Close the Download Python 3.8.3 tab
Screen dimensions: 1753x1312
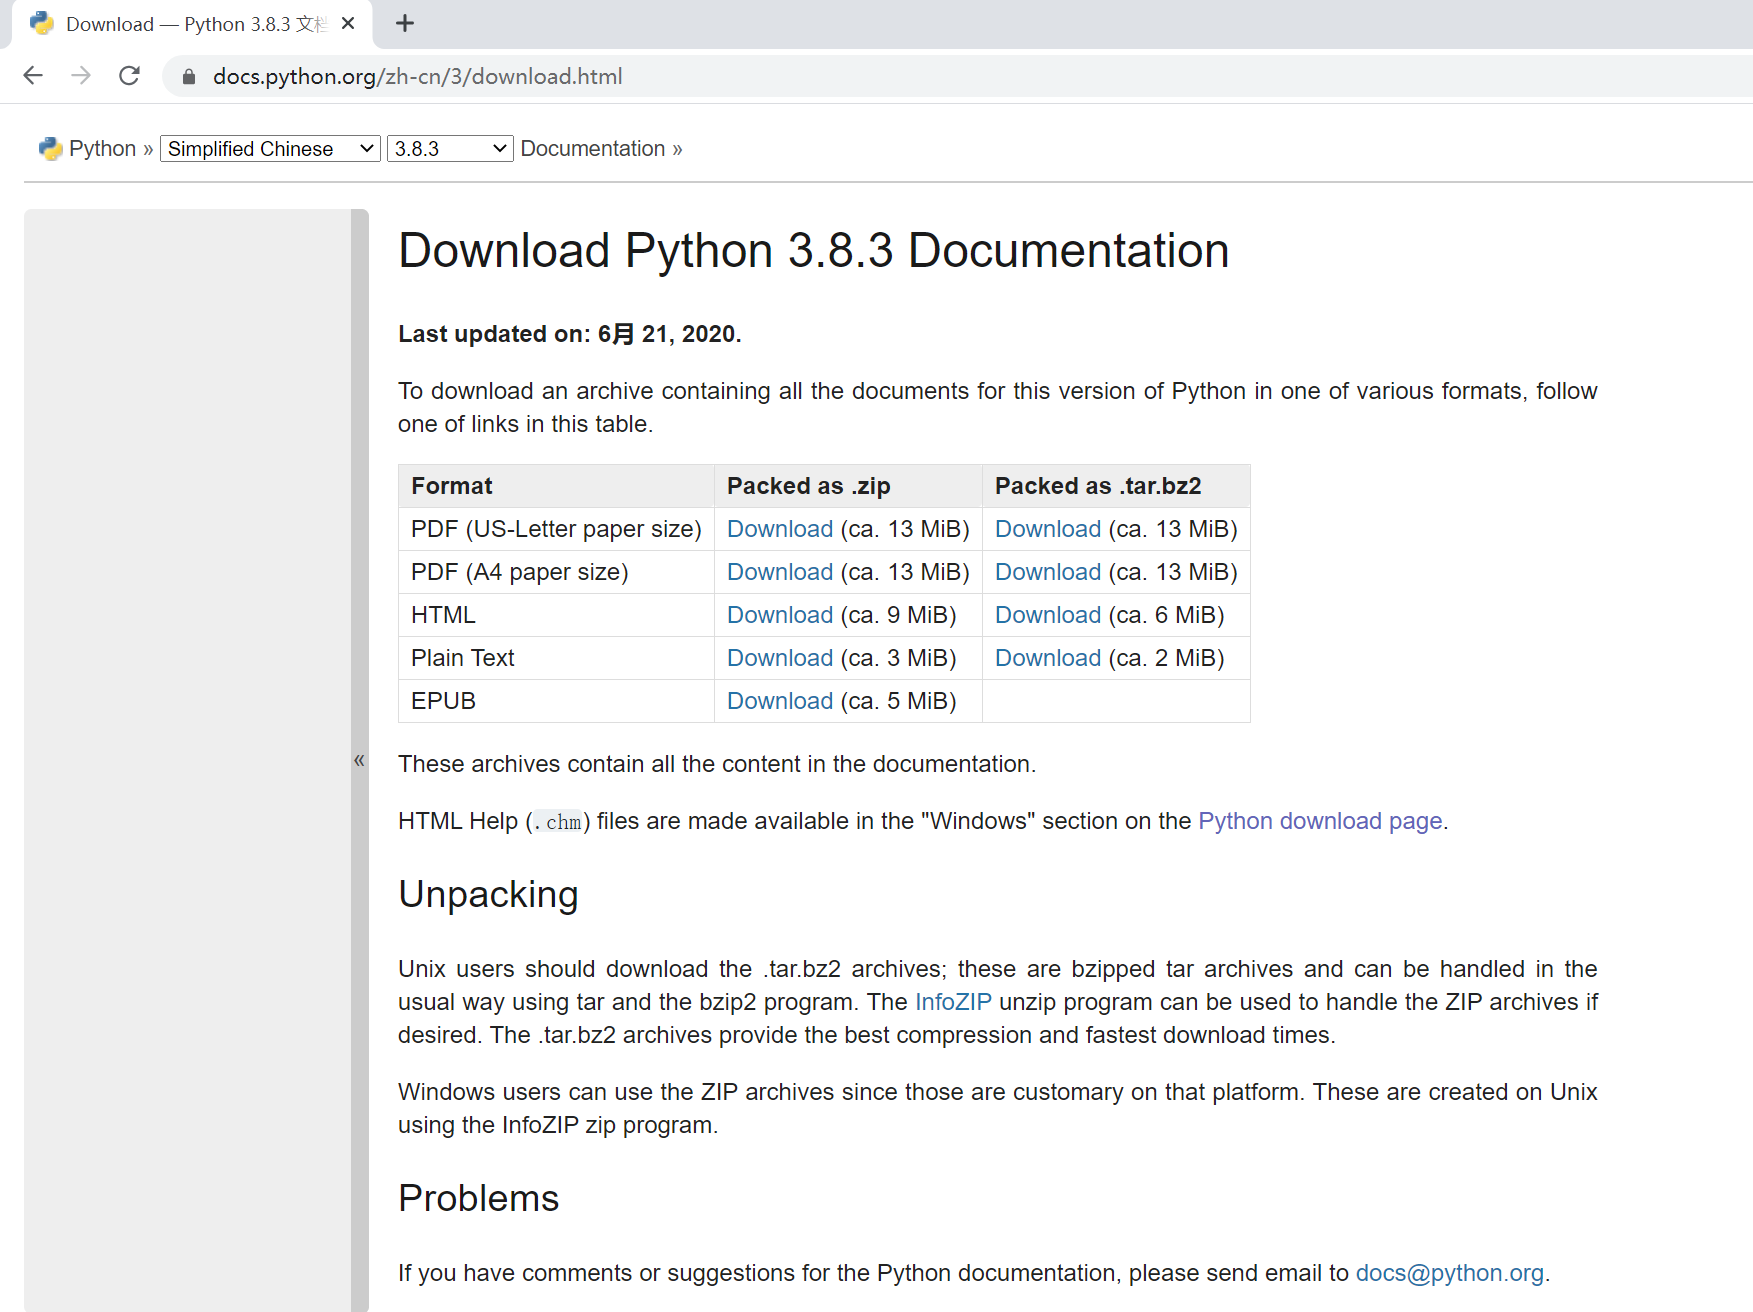[x=348, y=23]
